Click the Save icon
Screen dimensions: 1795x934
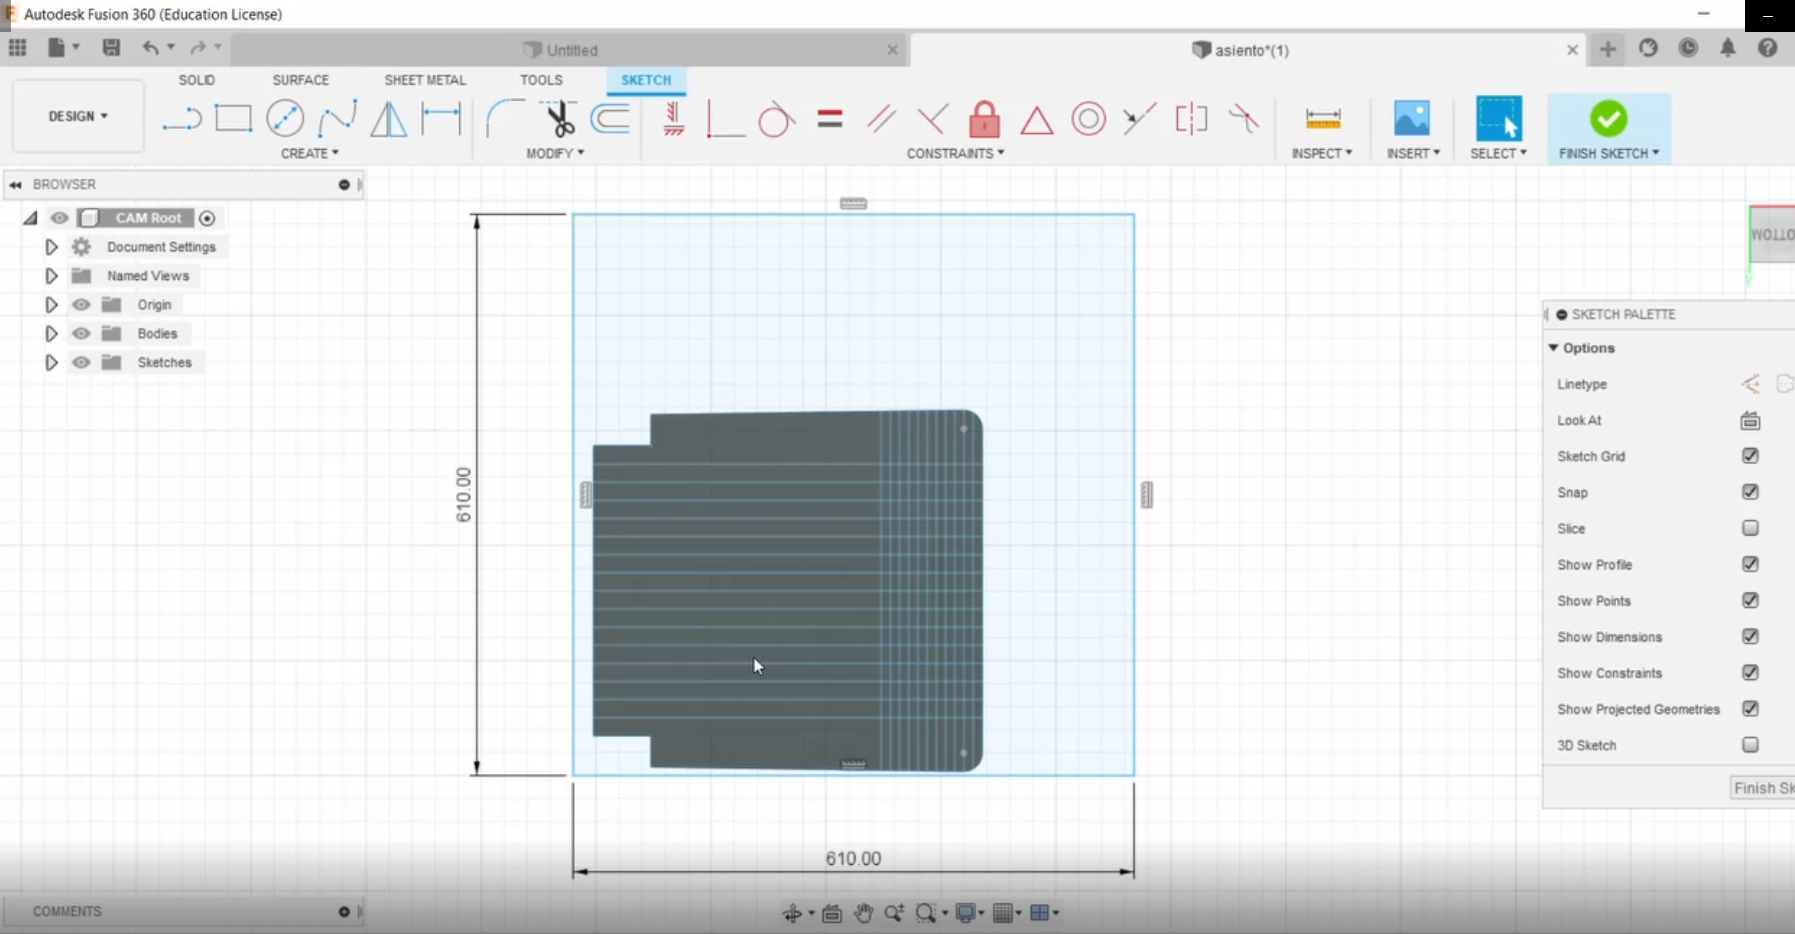point(111,47)
